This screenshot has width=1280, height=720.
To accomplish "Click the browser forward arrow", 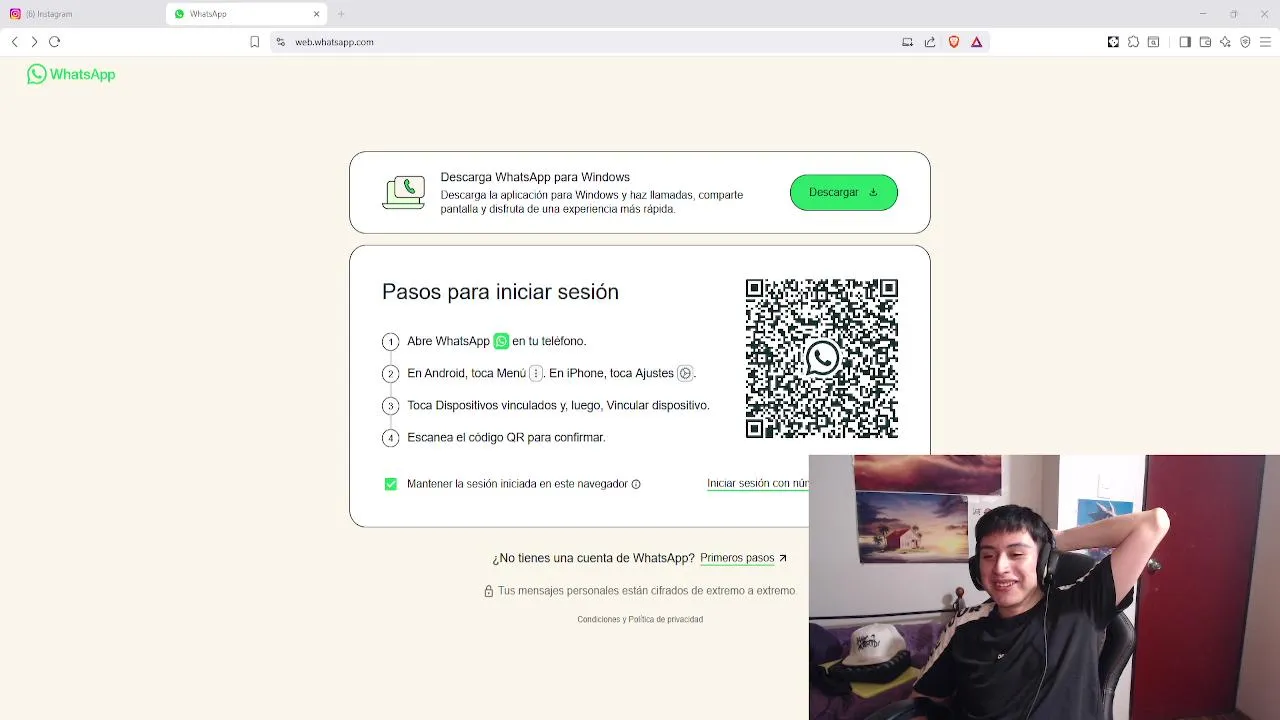I will pos(34,42).
